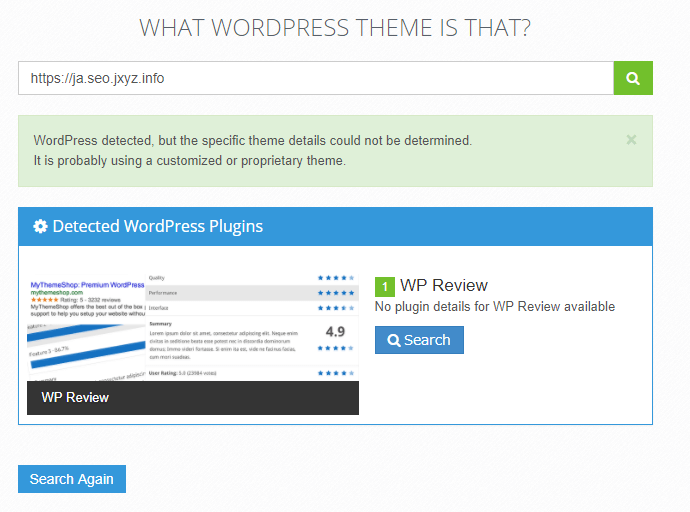Click the blue Search button label
This screenshot has width=690, height=512.
(427, 340)
